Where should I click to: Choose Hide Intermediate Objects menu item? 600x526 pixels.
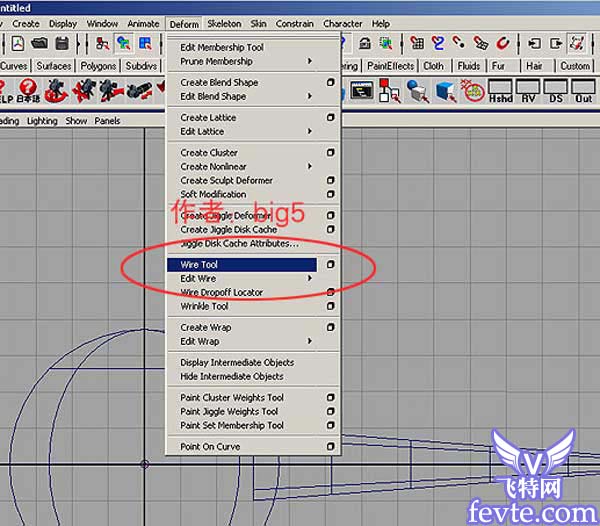tap(232, 376)
